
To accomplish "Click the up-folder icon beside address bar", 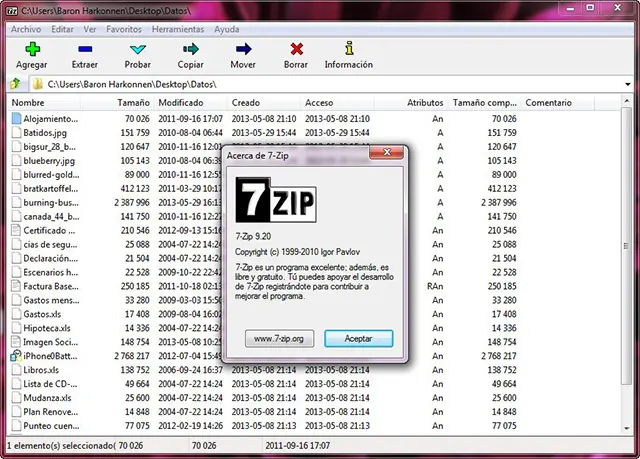I will (x=16, y=84).
